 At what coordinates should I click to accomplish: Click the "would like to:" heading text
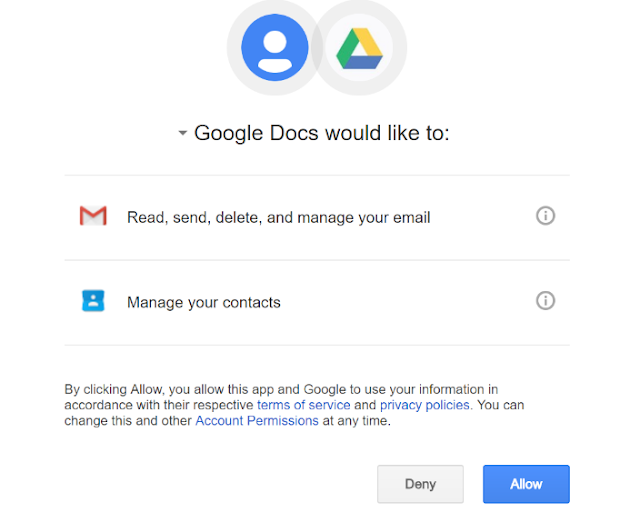tap(387, 133)
